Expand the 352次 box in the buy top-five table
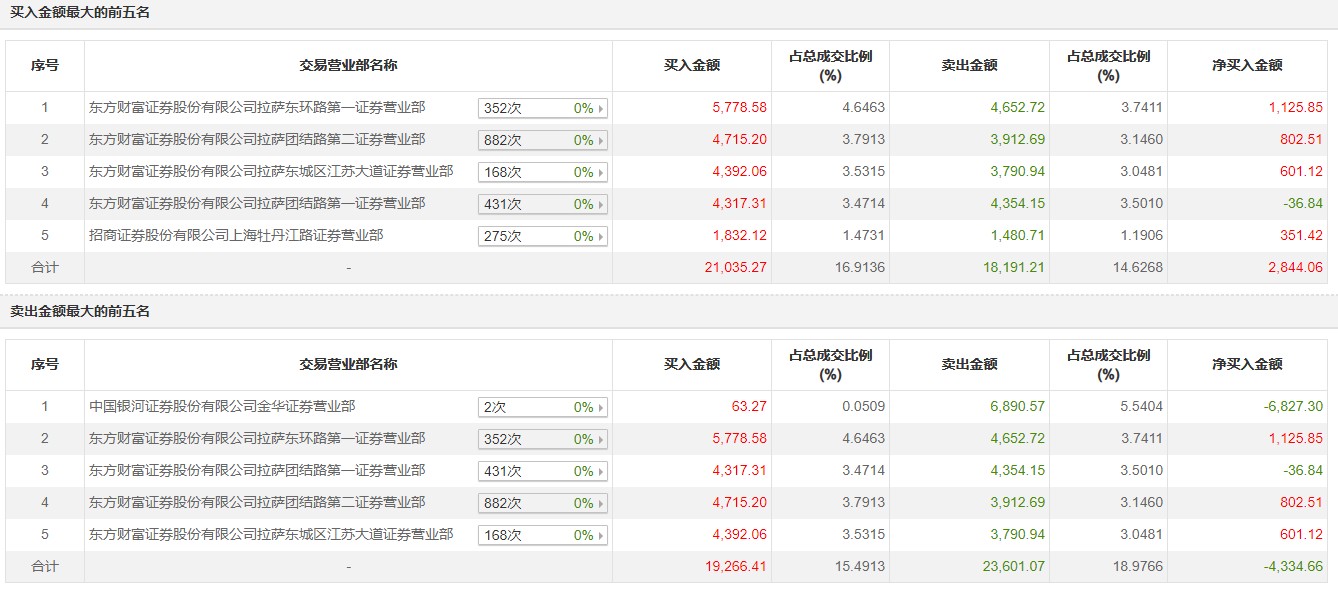Viewport: 1338px width, 591px height. click(542, 109)
